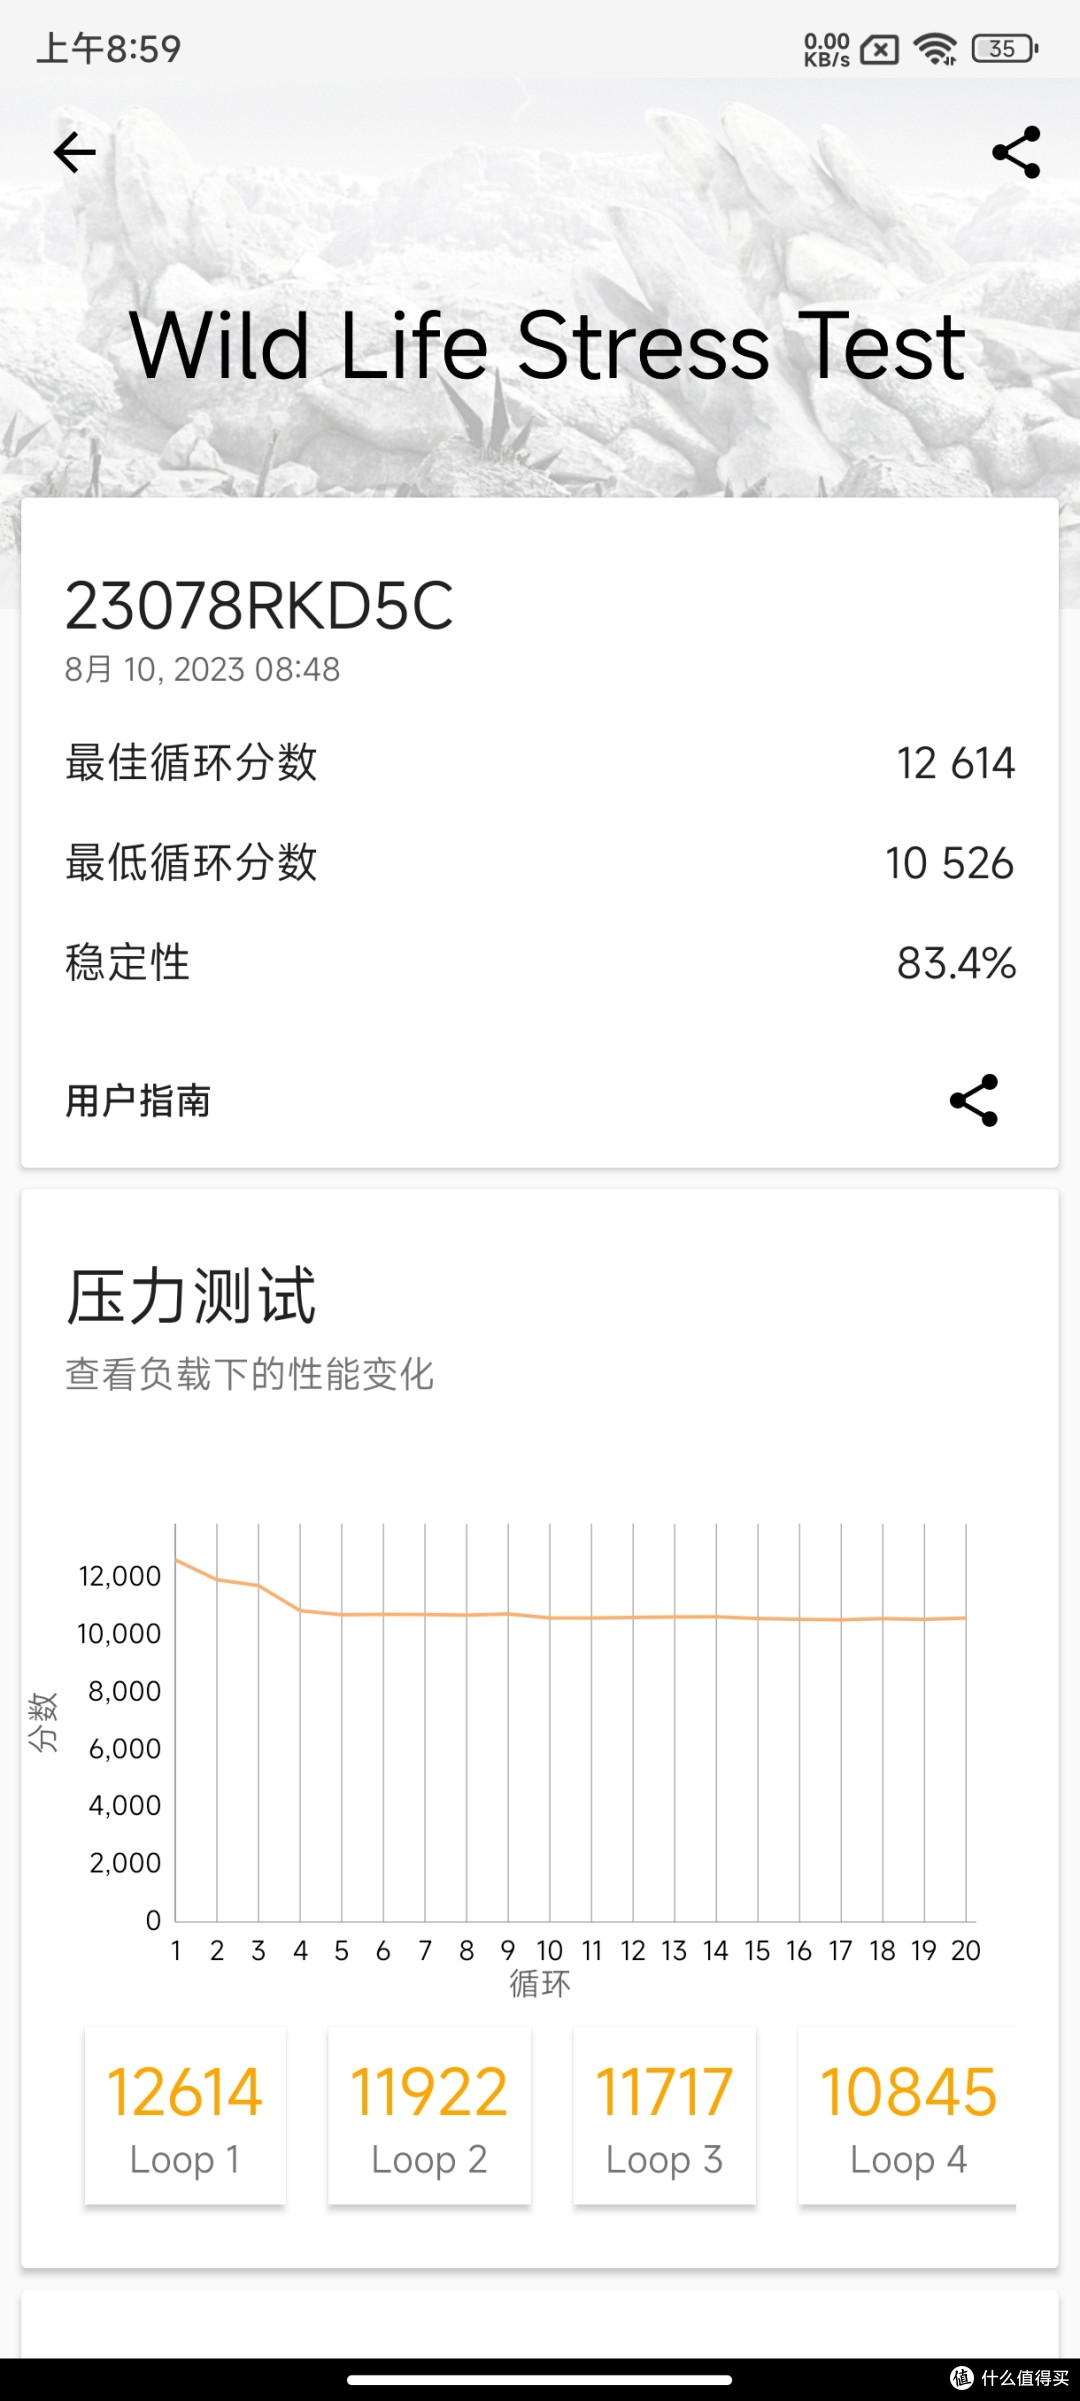1080x2401 pixels.
Task: Select the Loop 2 score card 11922
Action: pos(429,2115)
